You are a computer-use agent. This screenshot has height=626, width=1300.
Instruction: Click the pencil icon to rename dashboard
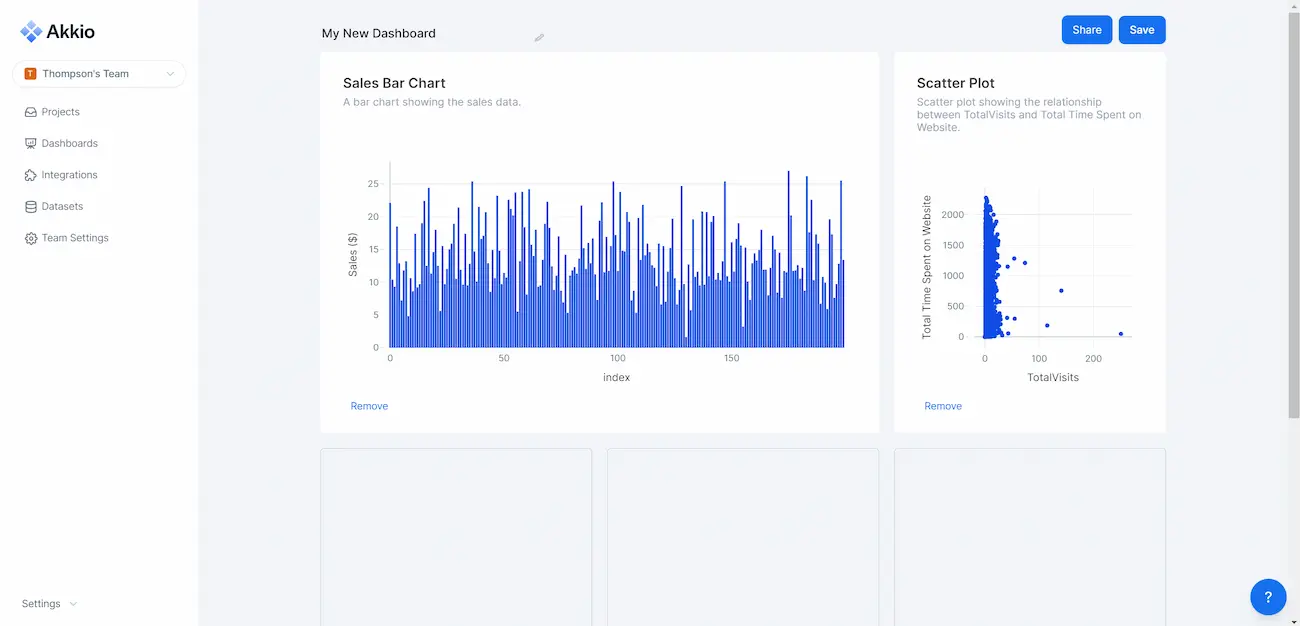coord(539,38)
